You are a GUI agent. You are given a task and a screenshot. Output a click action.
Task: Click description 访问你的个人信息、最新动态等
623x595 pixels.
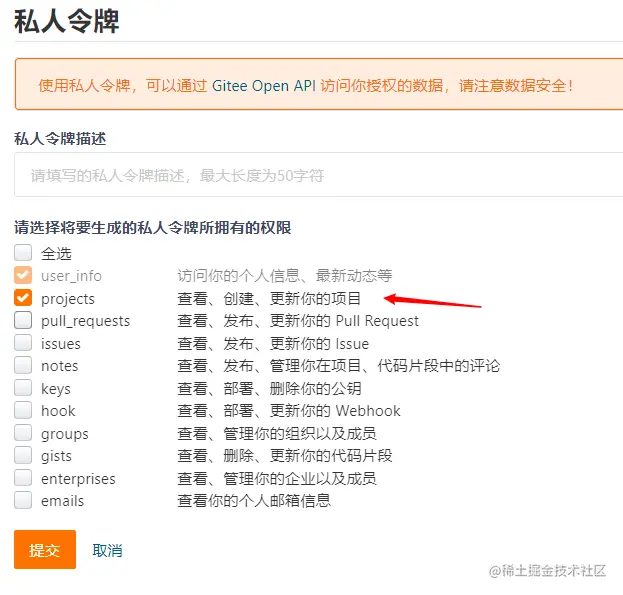[x=284, y=276]
